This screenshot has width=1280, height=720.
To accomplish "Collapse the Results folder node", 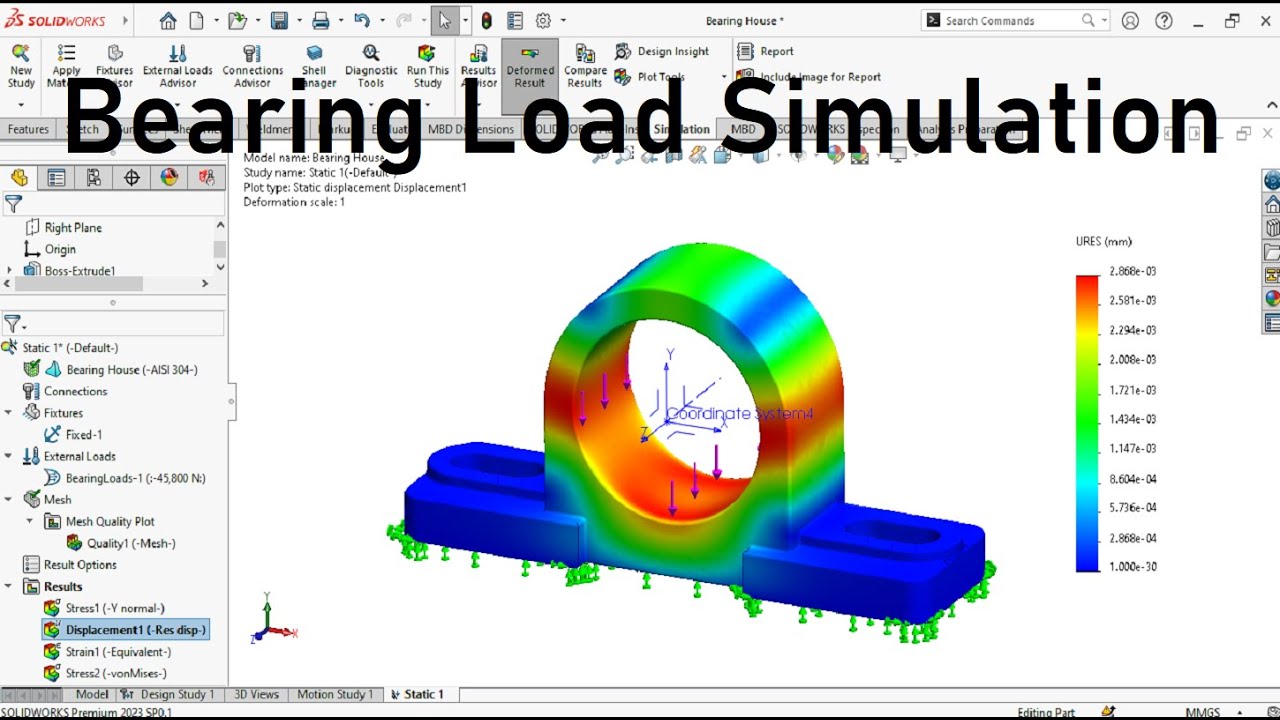I will pos(9,586).
